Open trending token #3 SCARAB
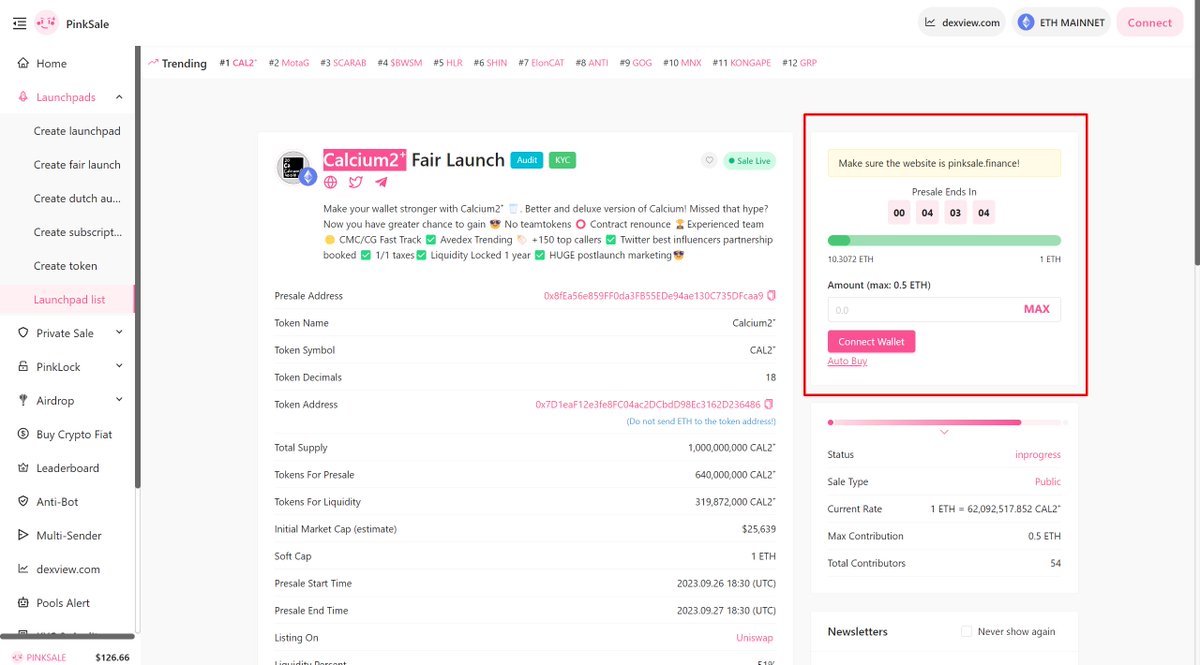The width and height of the screenshot is (1200, 665). pos(343,63)
